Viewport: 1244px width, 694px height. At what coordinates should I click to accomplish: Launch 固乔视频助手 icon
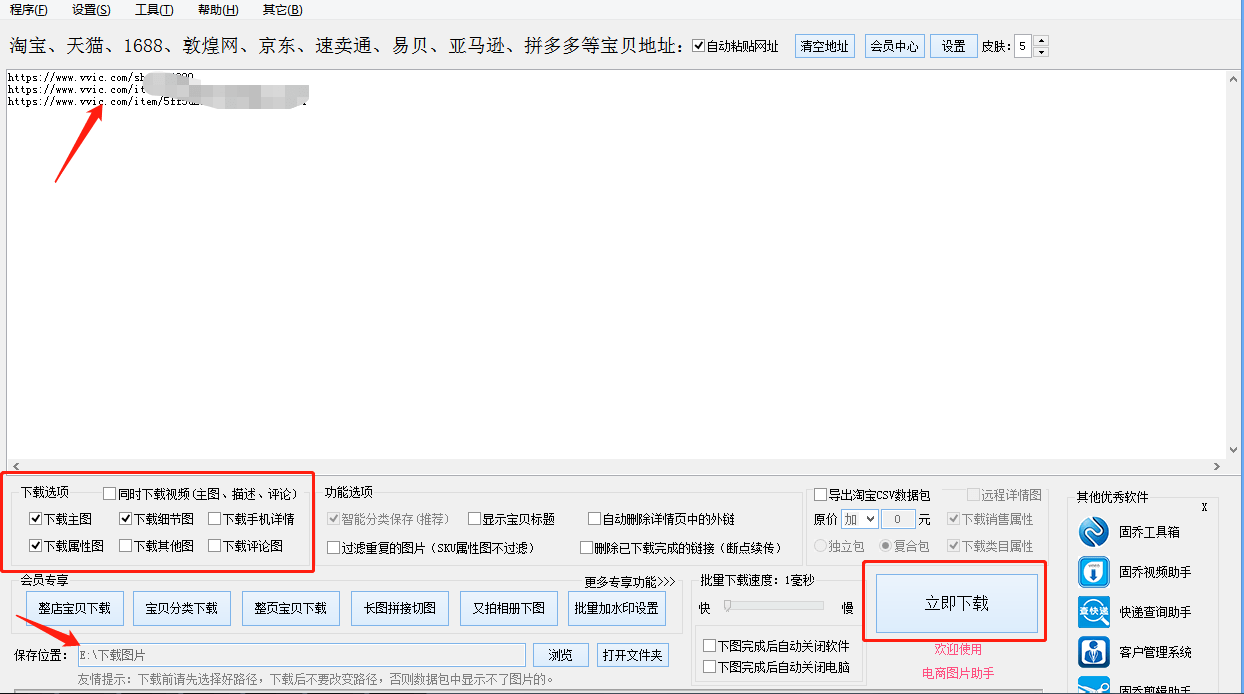1094,572
